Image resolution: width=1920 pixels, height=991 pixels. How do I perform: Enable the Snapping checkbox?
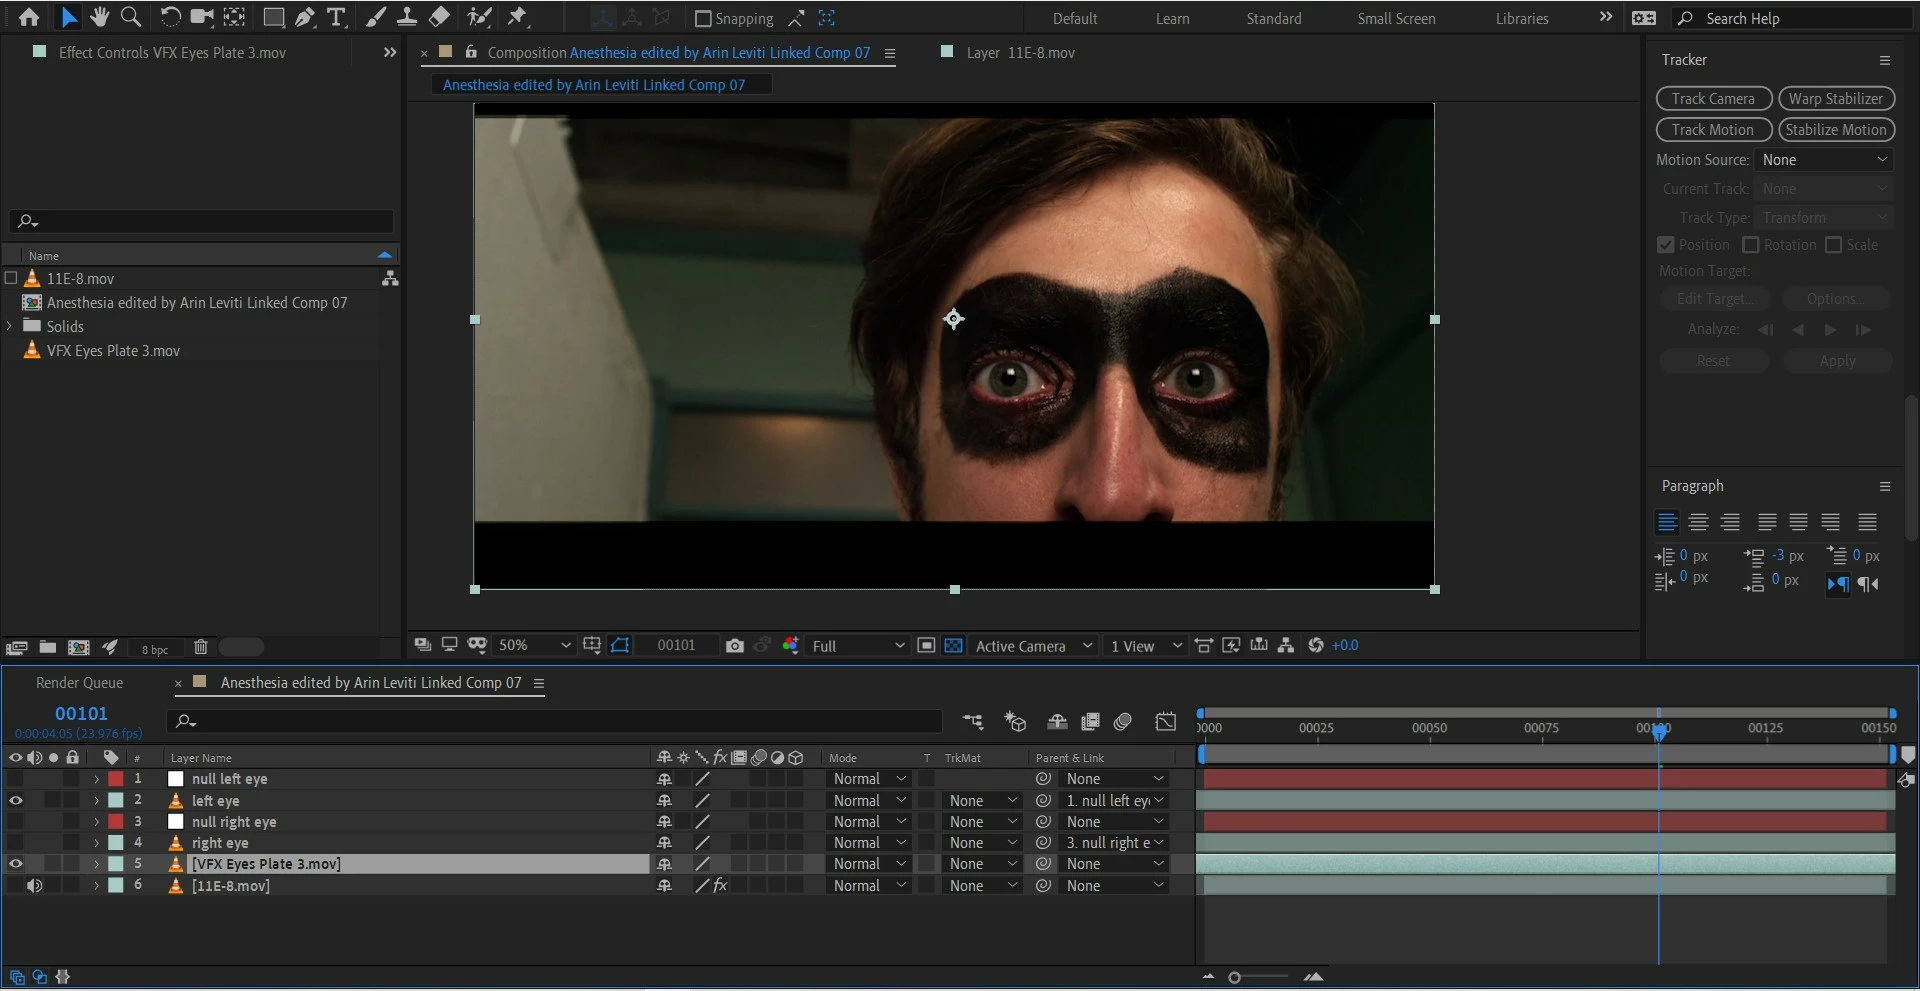click(703, 19)
